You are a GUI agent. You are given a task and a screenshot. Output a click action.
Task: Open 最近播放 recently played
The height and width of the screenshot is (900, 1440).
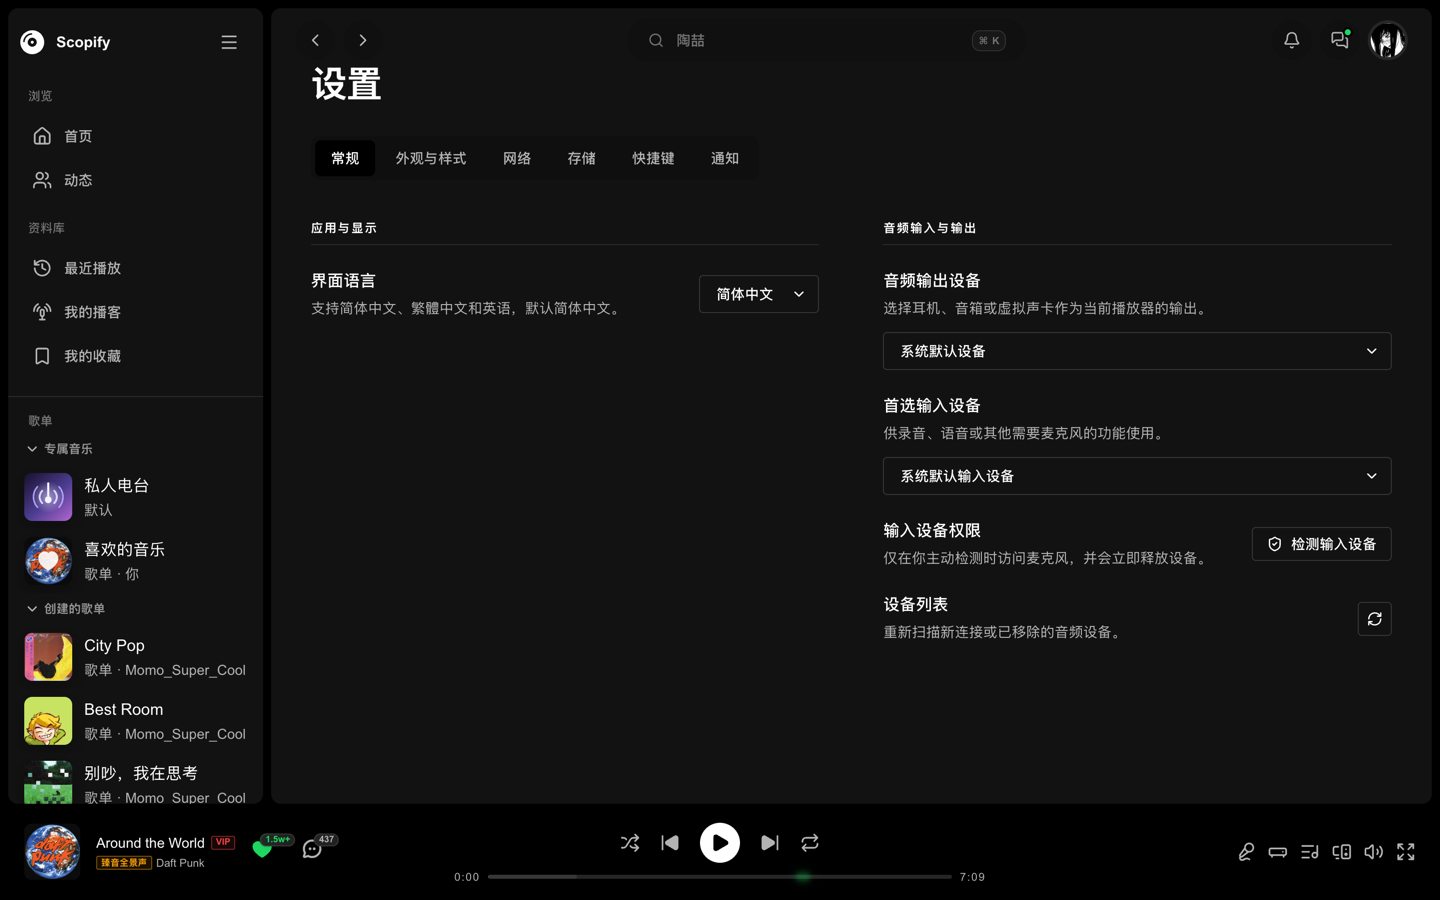(x=135, y=268)
